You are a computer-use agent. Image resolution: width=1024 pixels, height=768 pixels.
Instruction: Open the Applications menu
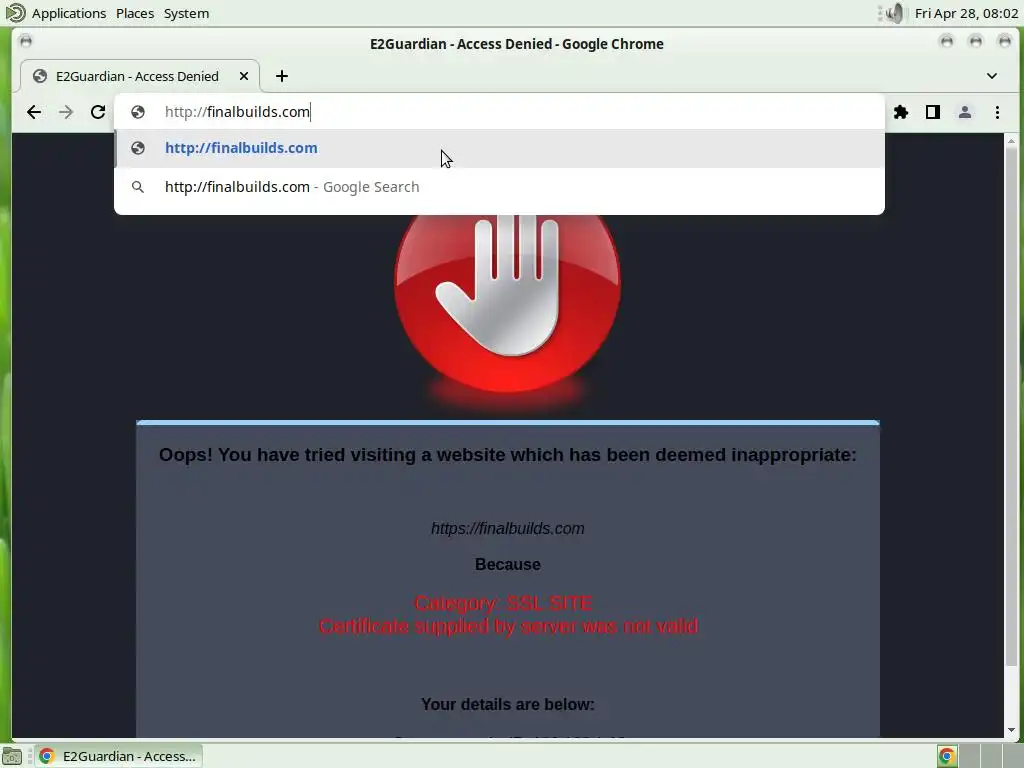pos(69,13)
